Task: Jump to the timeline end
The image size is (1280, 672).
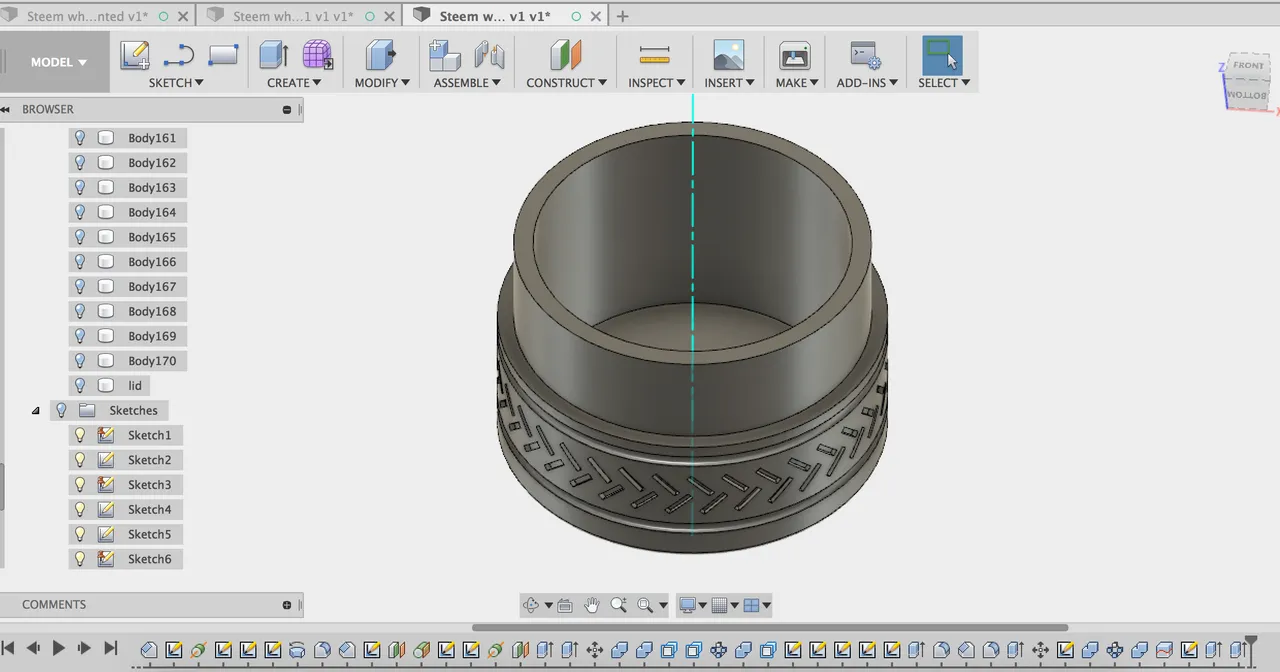Action: click(111, 648)
